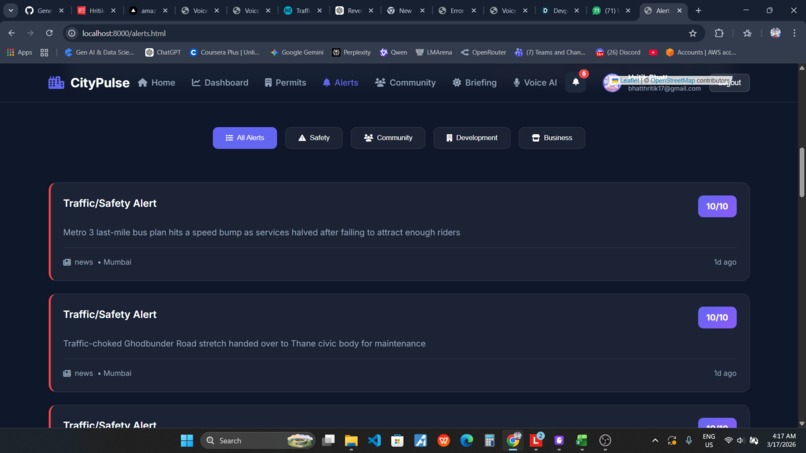The height and width of the screenshot is (453, 806).
Task: Open Voice AI nav link
Action: coord(535,82)
